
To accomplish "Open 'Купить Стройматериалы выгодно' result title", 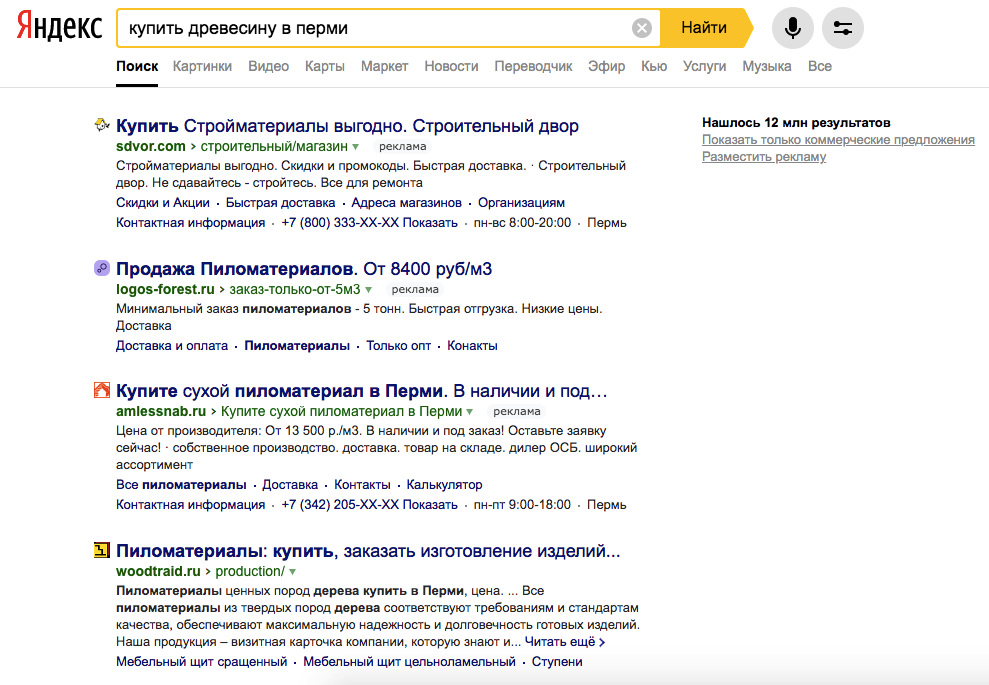I will [x=347, y=126].
